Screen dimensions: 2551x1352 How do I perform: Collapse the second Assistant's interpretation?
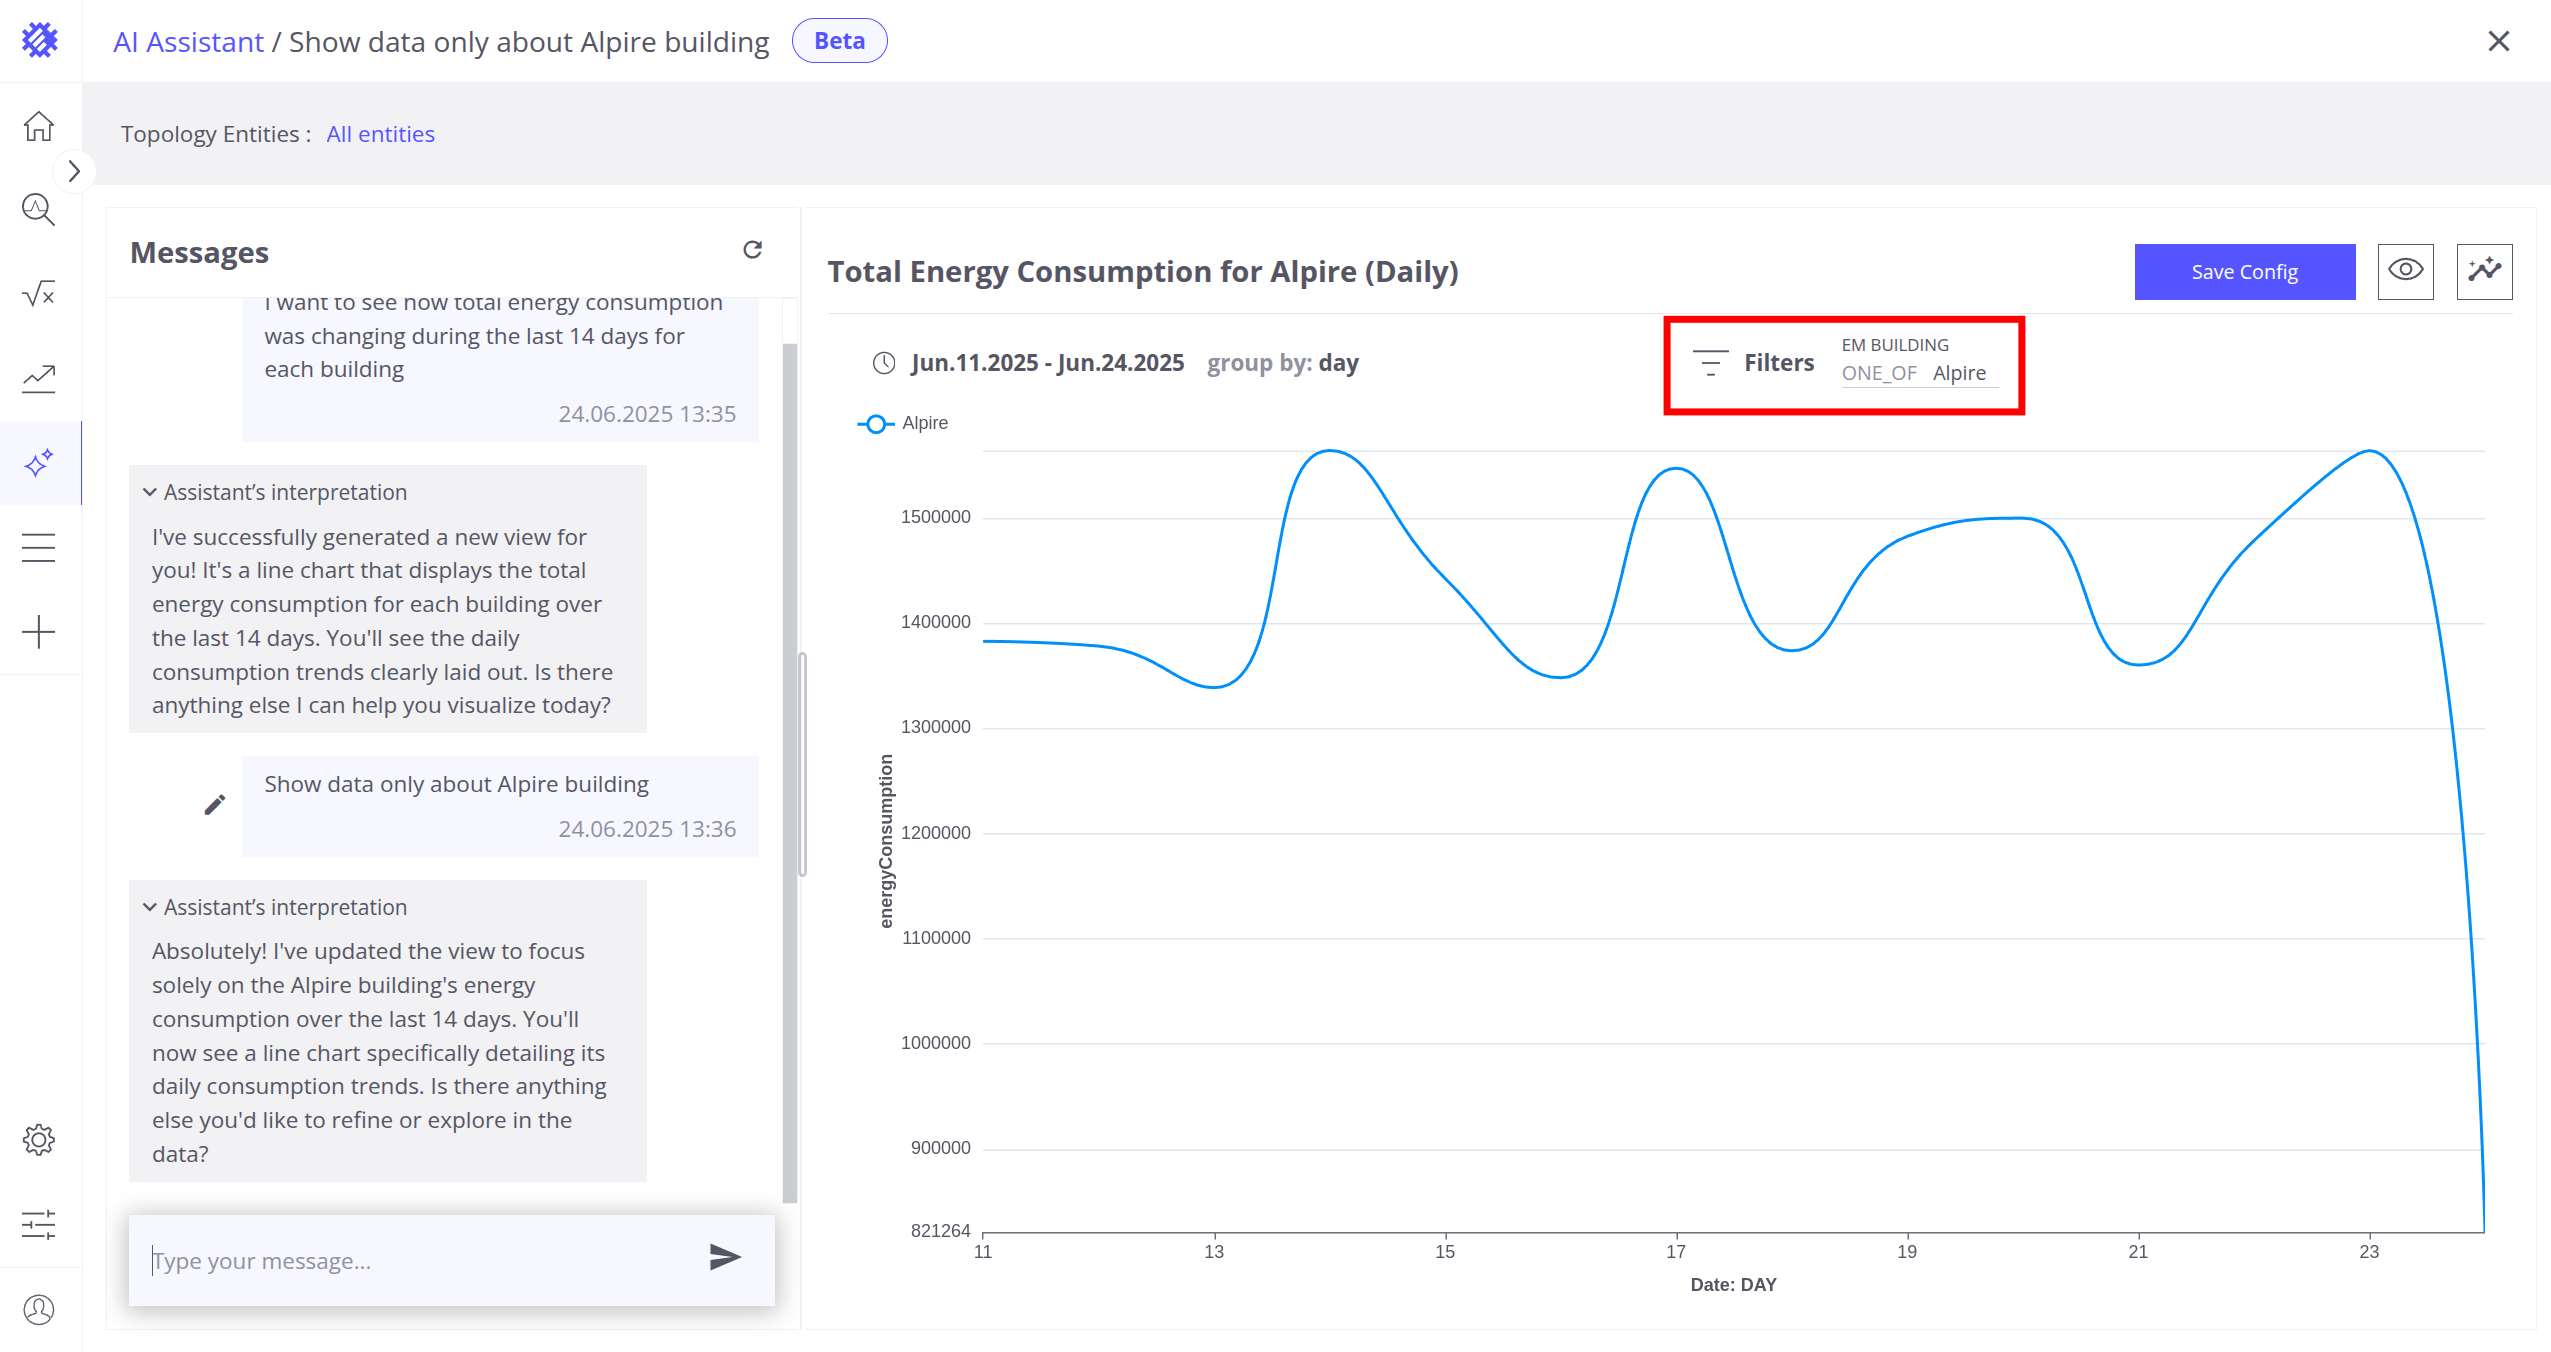coord(150,907)
